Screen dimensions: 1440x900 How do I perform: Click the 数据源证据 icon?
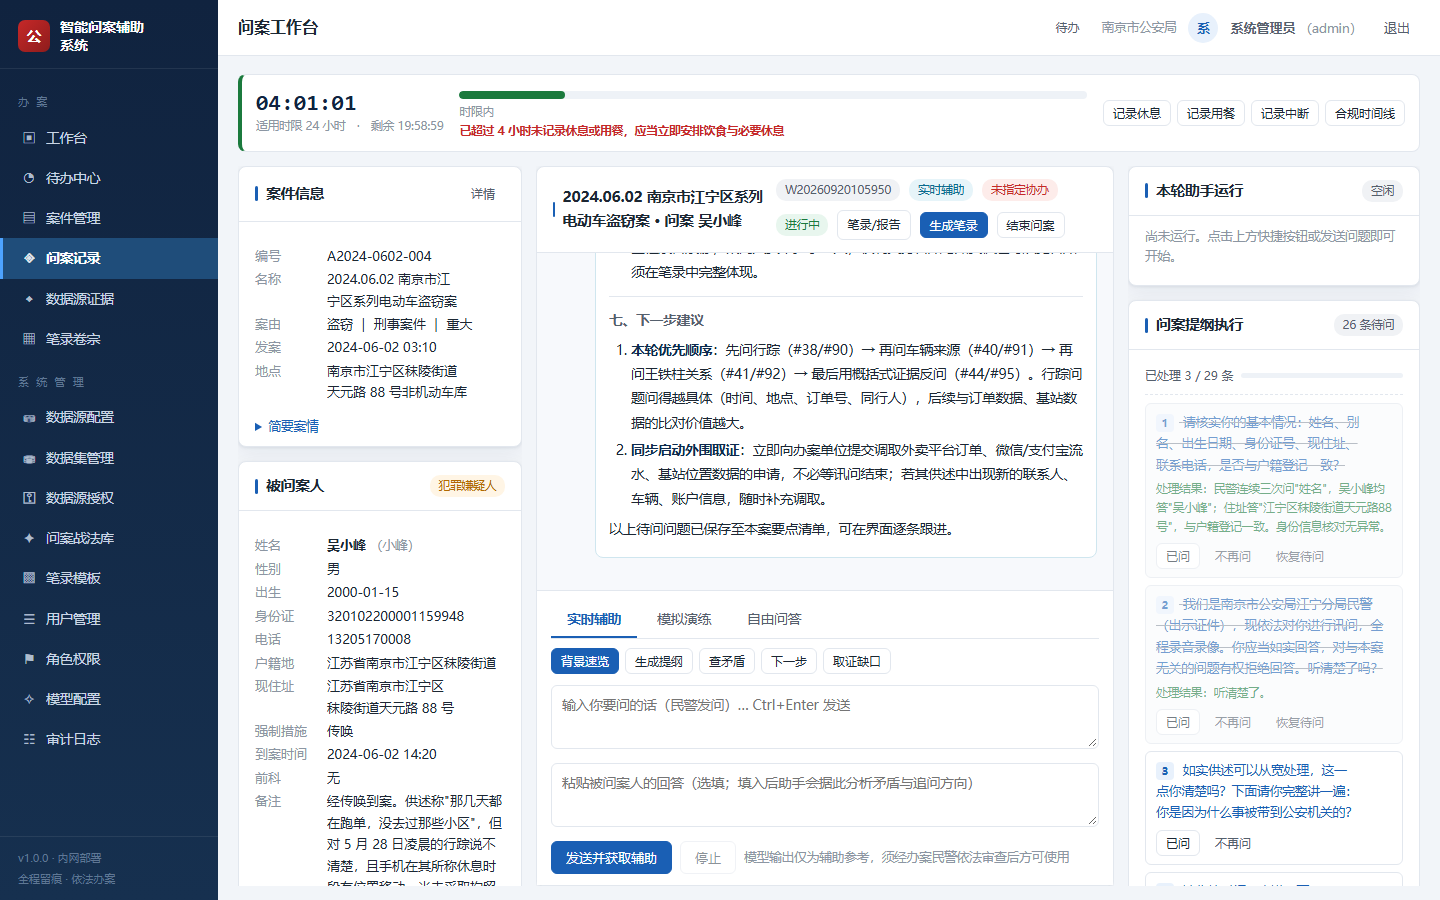tap(29, 299)
